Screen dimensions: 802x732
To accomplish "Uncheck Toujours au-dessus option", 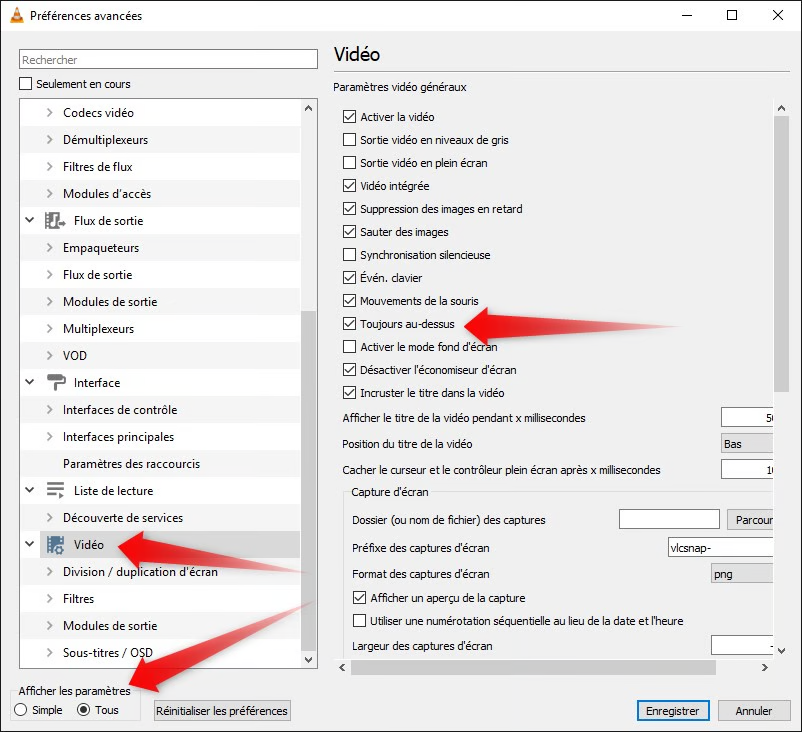I will (x=349, y=324).
